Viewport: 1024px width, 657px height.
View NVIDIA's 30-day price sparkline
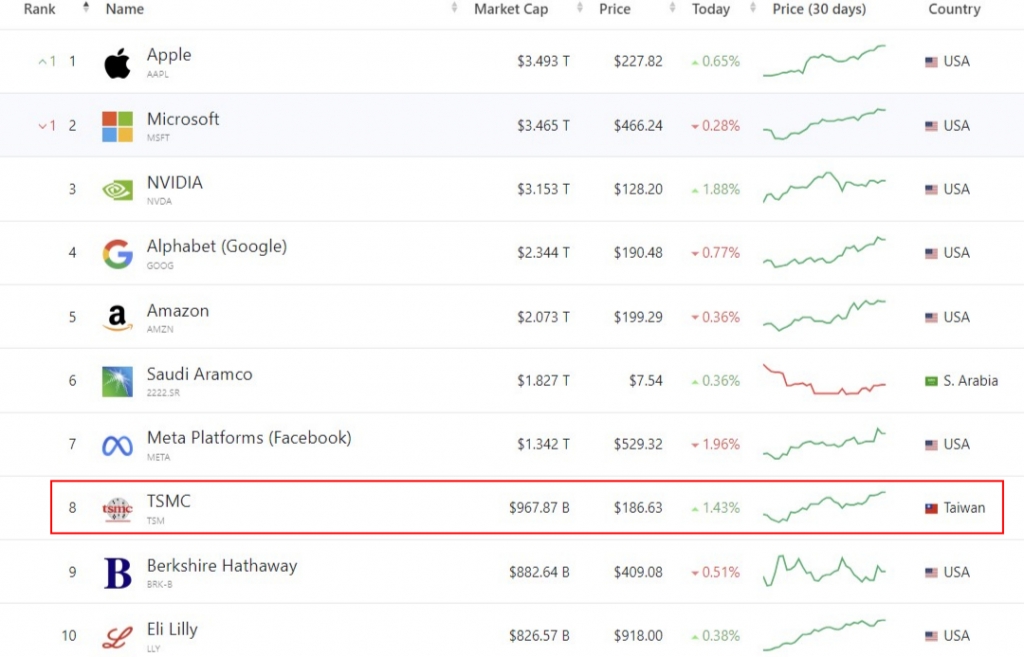pyautogui.click(x=823, y=188)
